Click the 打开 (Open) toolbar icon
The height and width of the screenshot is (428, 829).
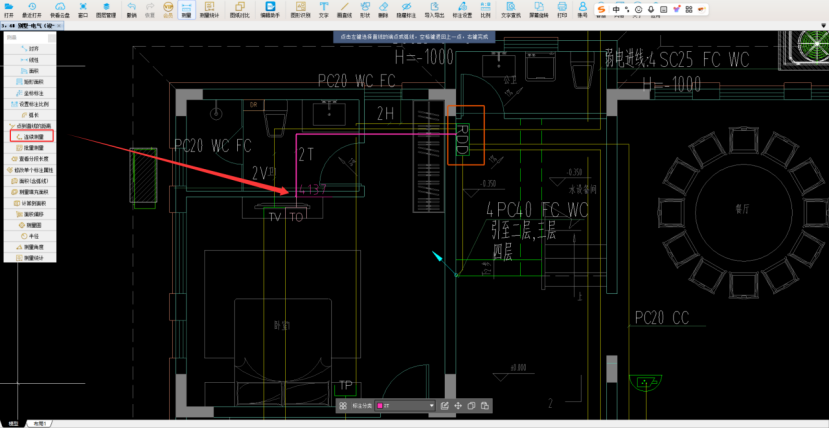9,10
